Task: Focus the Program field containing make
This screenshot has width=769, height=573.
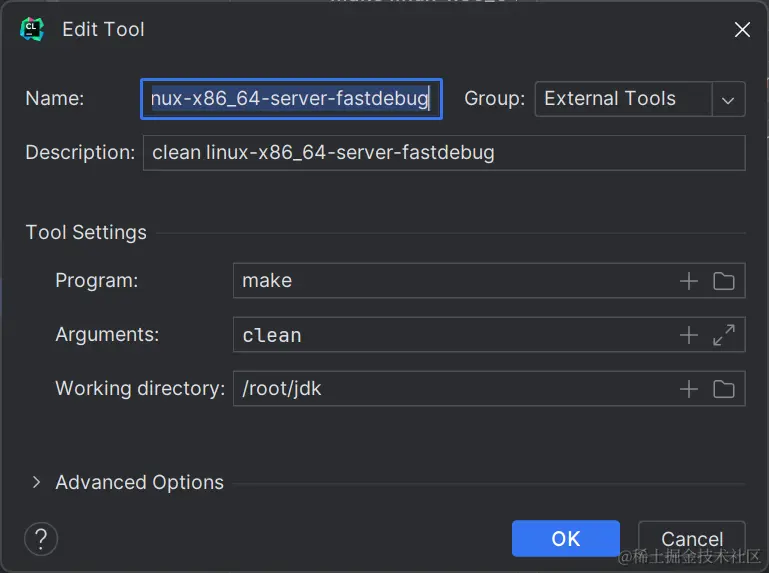Action: coord(450,281)
